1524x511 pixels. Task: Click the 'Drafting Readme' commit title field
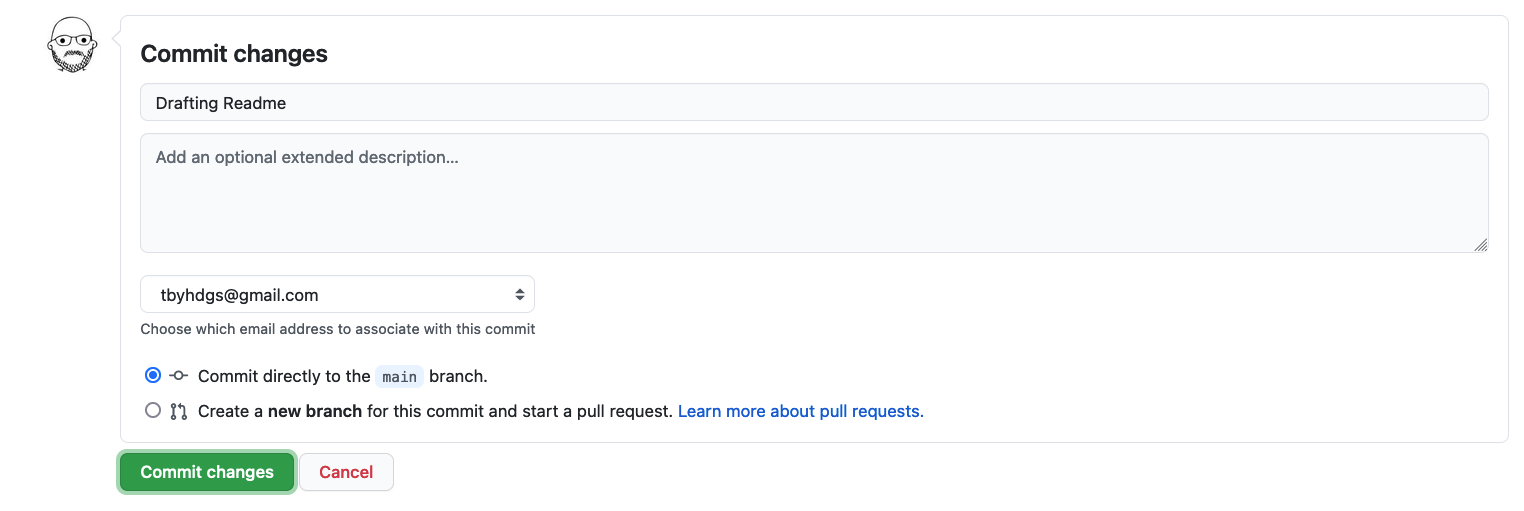tap(814, 102)
